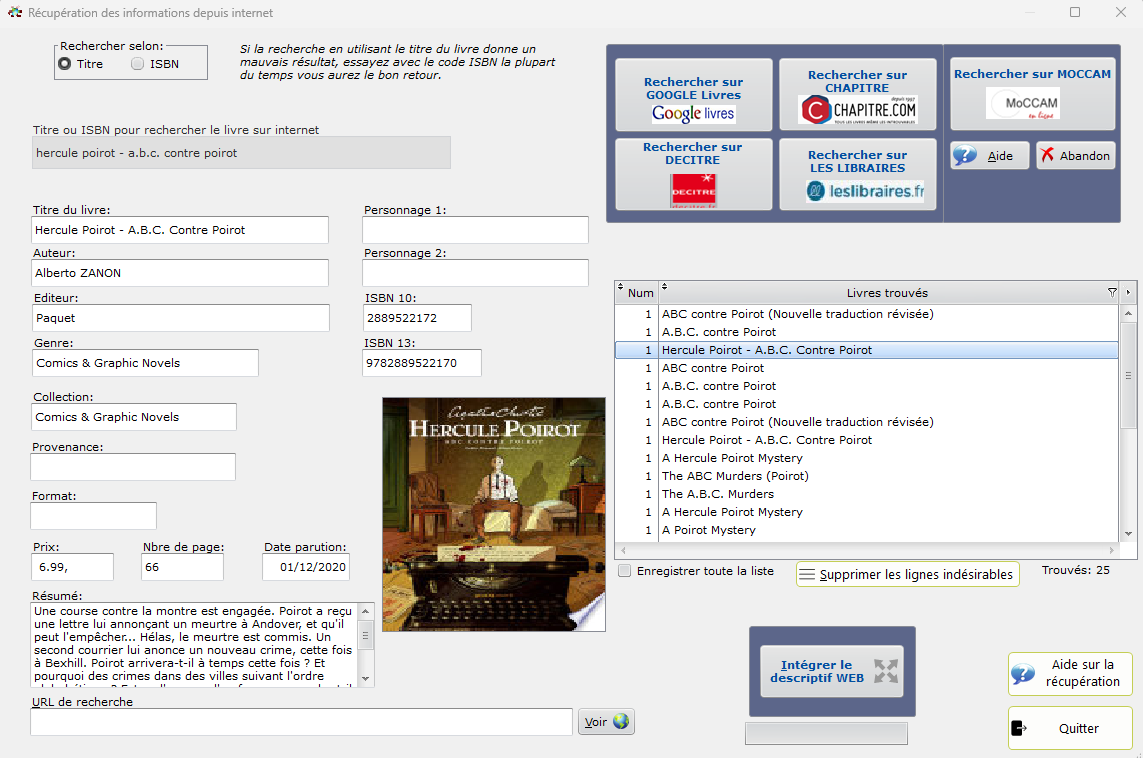This screenshot has width=1143, height=758.
Task: Click the globe icon on Voir button
Action: pyautogui.click(x=621, y=721)
